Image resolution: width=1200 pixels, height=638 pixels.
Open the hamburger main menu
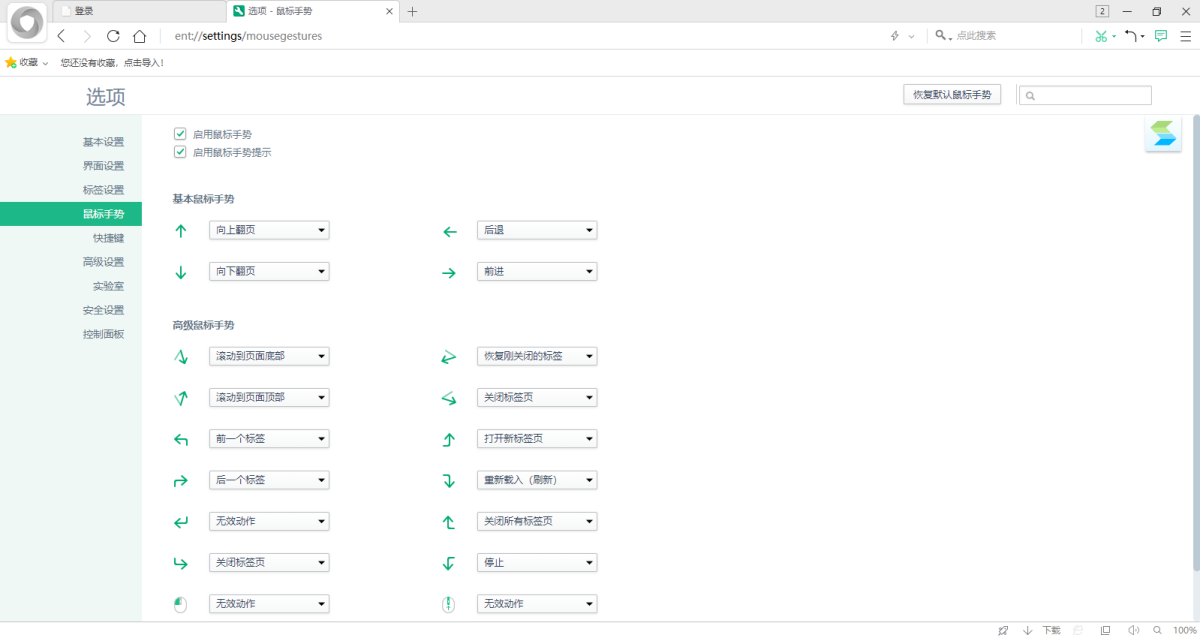pos(1185,36)
